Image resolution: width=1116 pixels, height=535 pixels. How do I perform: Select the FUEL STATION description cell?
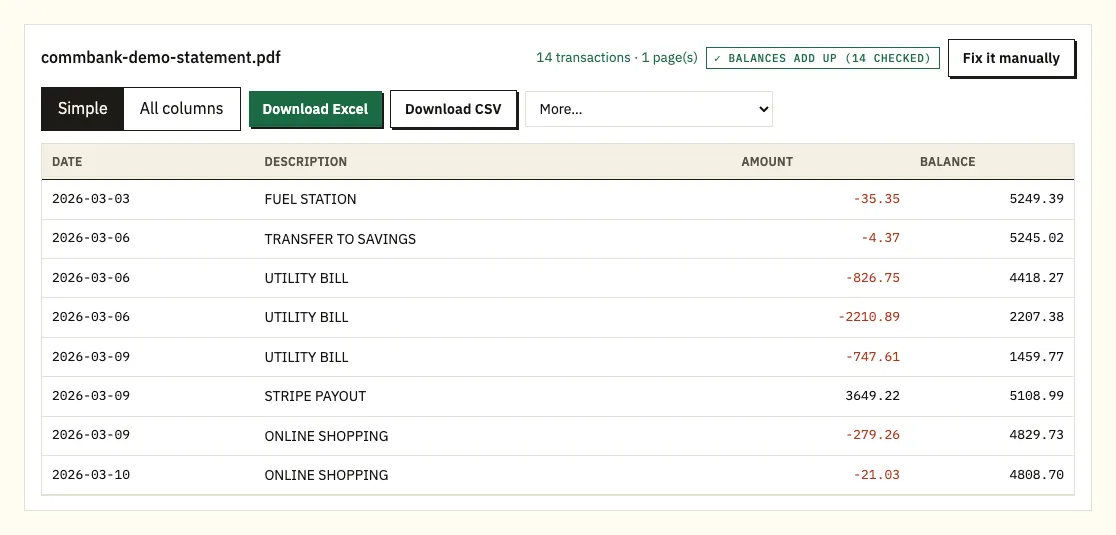pyautogui.click(x=310, y=199)
